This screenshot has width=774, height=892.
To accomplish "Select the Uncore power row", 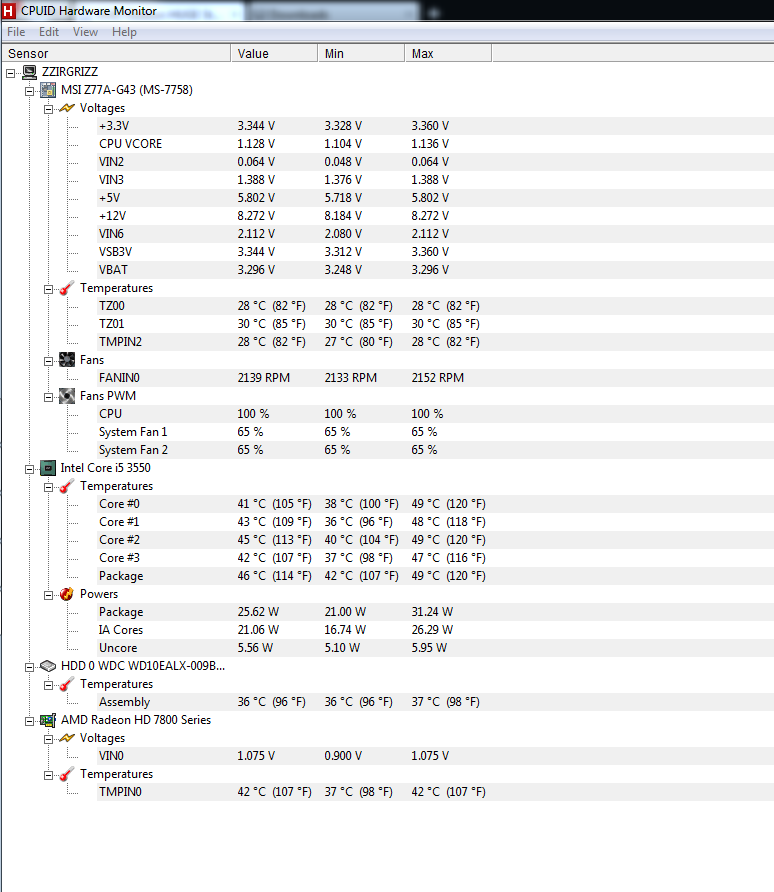I will click(435, 648).
